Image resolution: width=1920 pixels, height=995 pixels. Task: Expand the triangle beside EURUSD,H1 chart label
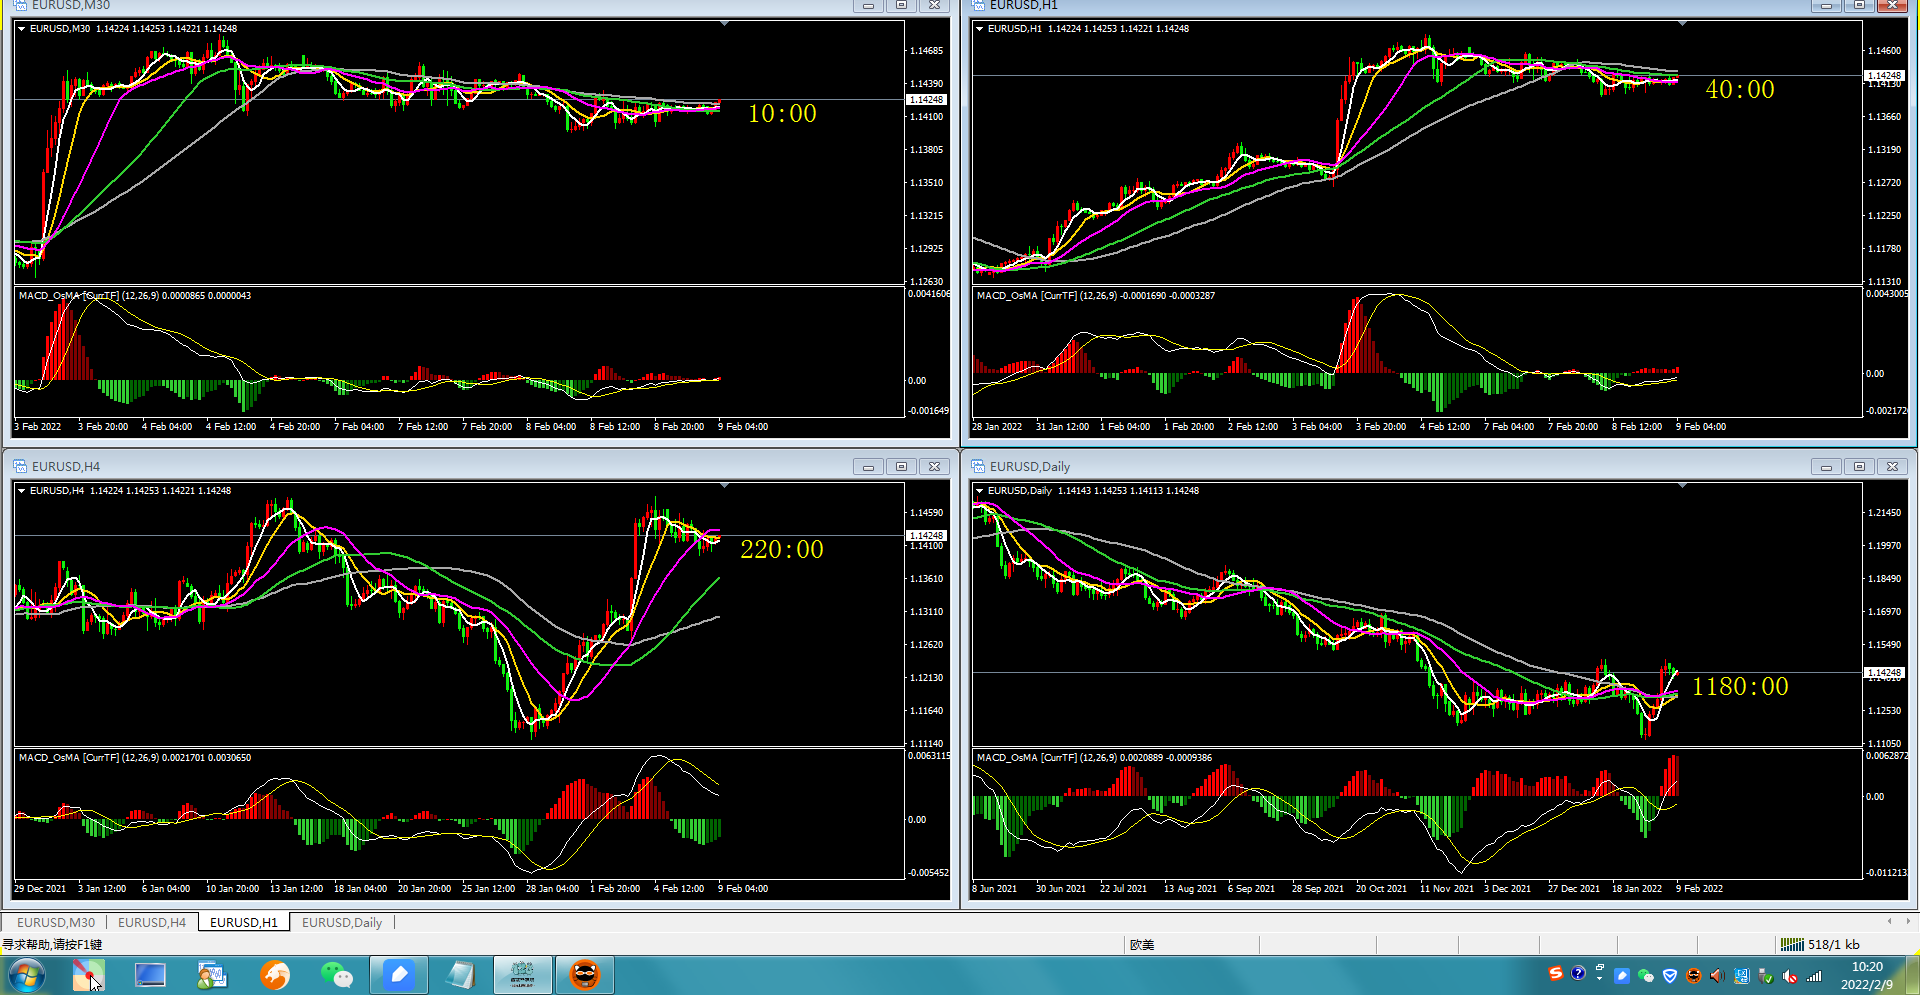click(x=980, y=29)
